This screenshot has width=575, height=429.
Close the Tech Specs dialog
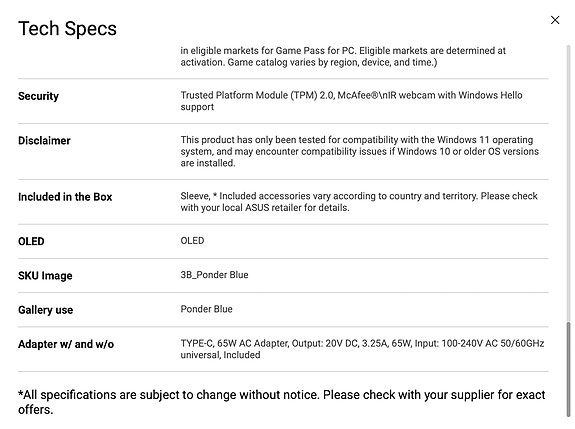(555, 20)
